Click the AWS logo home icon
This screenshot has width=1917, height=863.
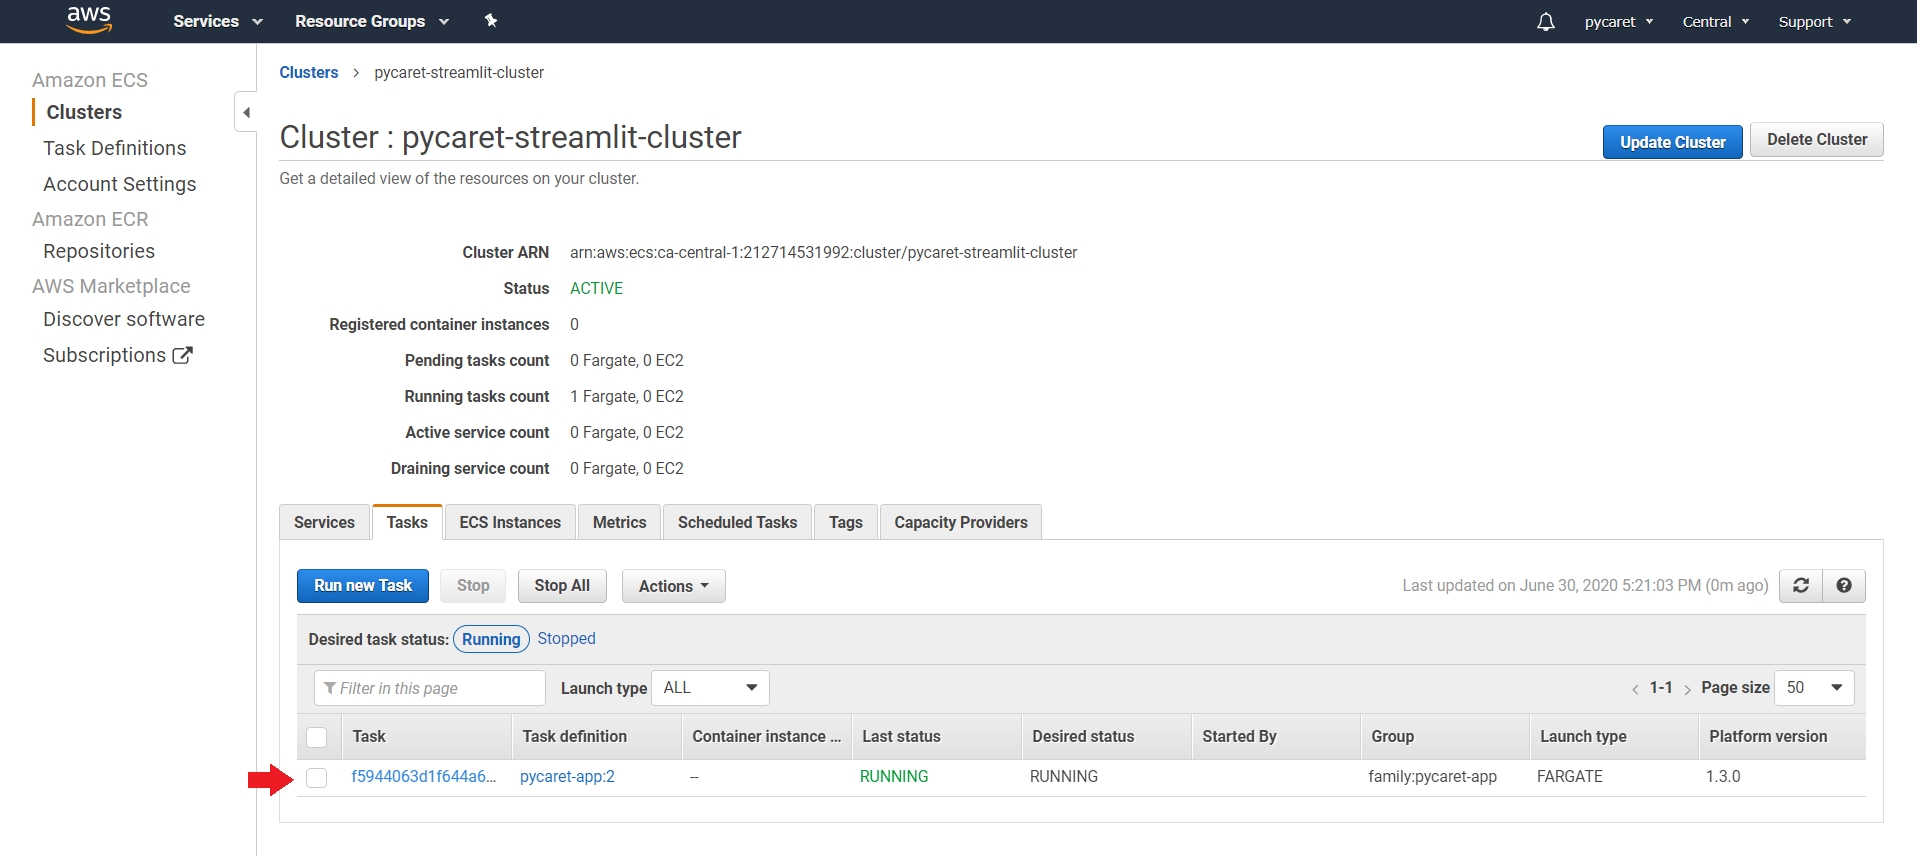tap(88, 20)
